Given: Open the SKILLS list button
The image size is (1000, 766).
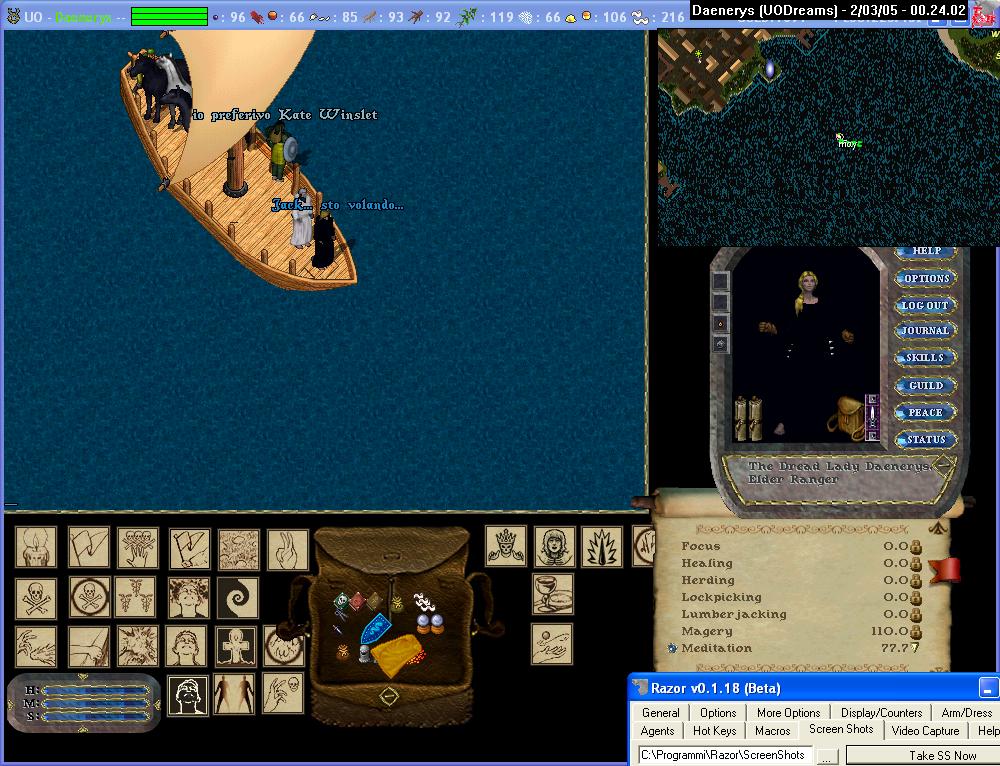Looking at the screenshot, I should (925, 357).
